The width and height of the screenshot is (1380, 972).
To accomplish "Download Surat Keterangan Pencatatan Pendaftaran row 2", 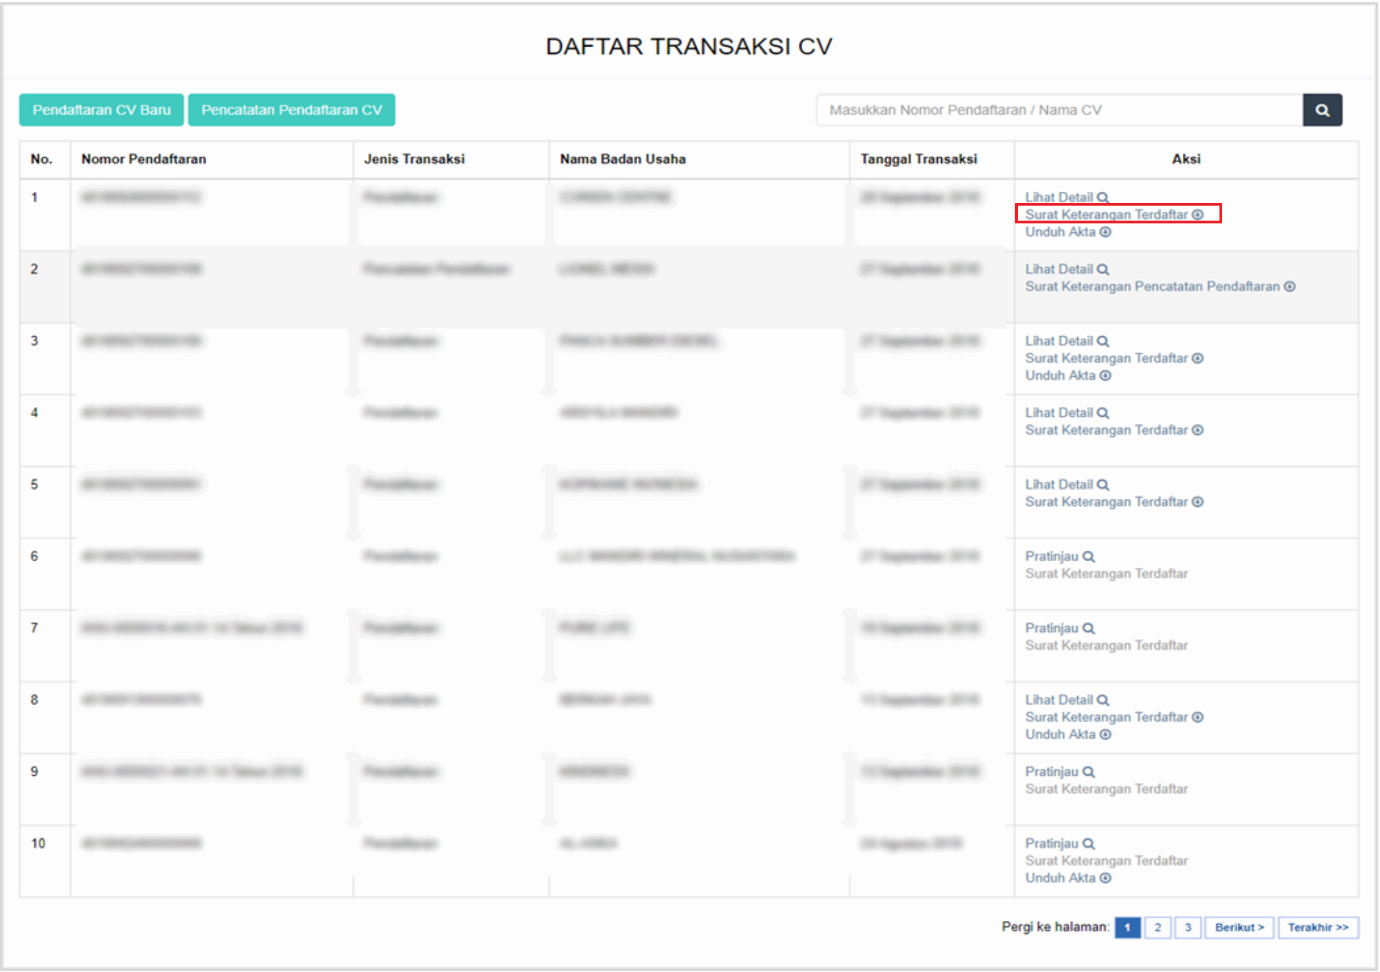I will [x=1159, y=287].
